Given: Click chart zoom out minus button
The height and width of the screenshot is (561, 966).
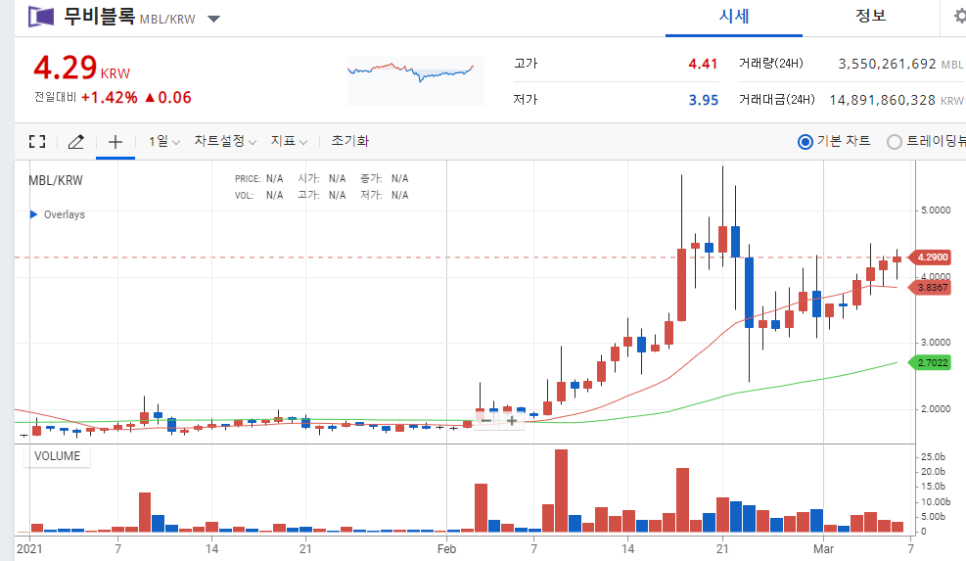Looking at the screenshot, I should click(486, 421).
